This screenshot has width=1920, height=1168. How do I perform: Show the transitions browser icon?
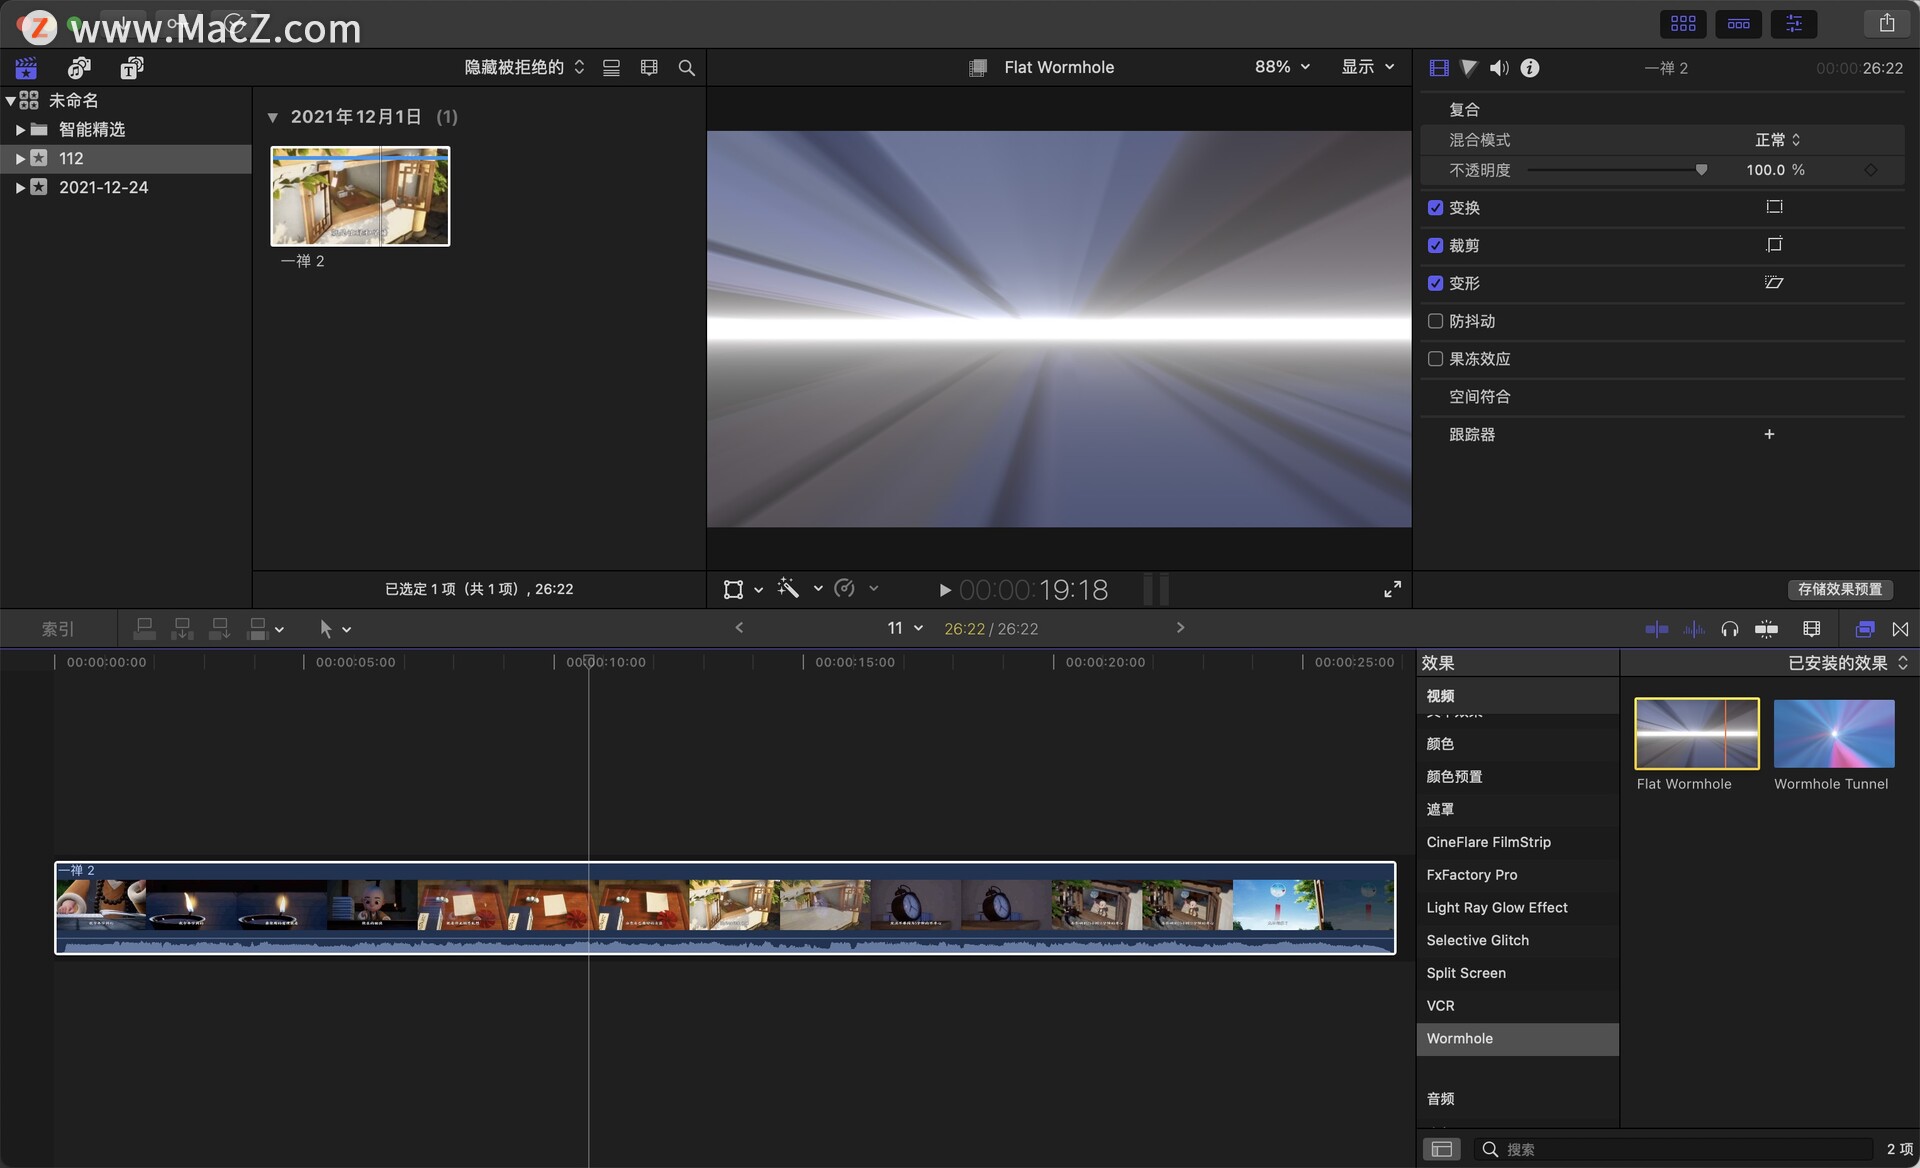click(1900, 629)
